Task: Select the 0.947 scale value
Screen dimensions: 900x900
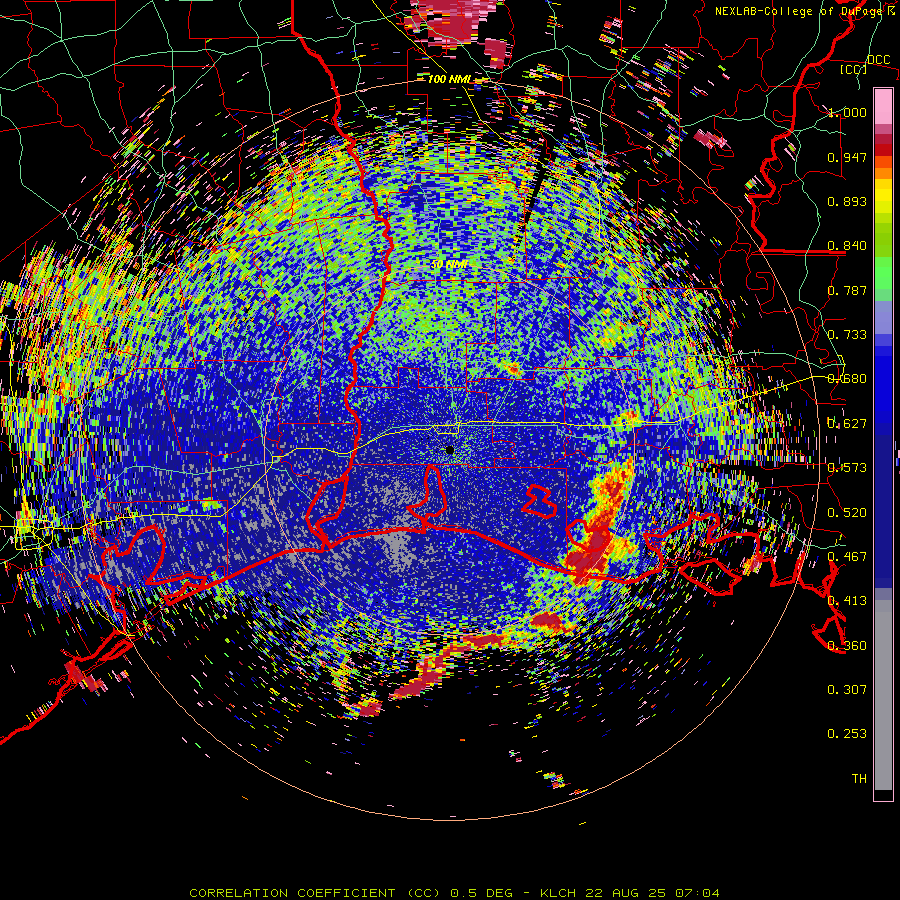Action: point(847,157)
